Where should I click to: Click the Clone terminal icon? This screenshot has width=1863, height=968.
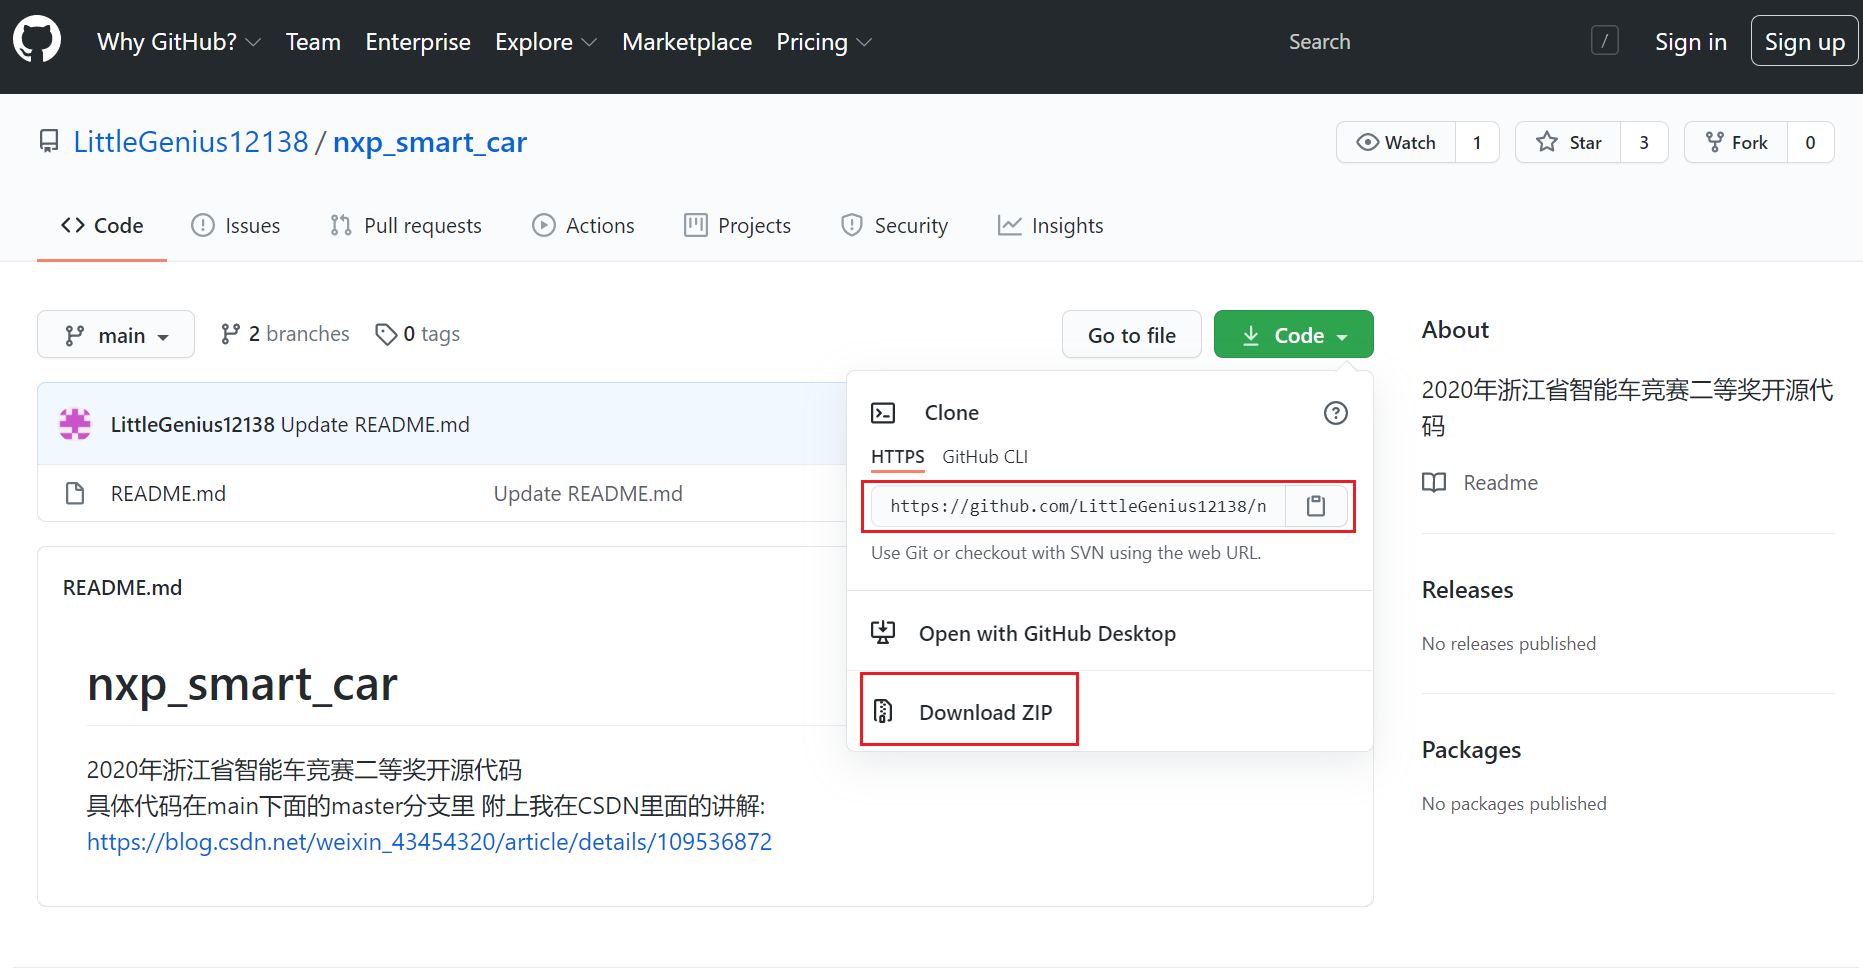(883, 413)
